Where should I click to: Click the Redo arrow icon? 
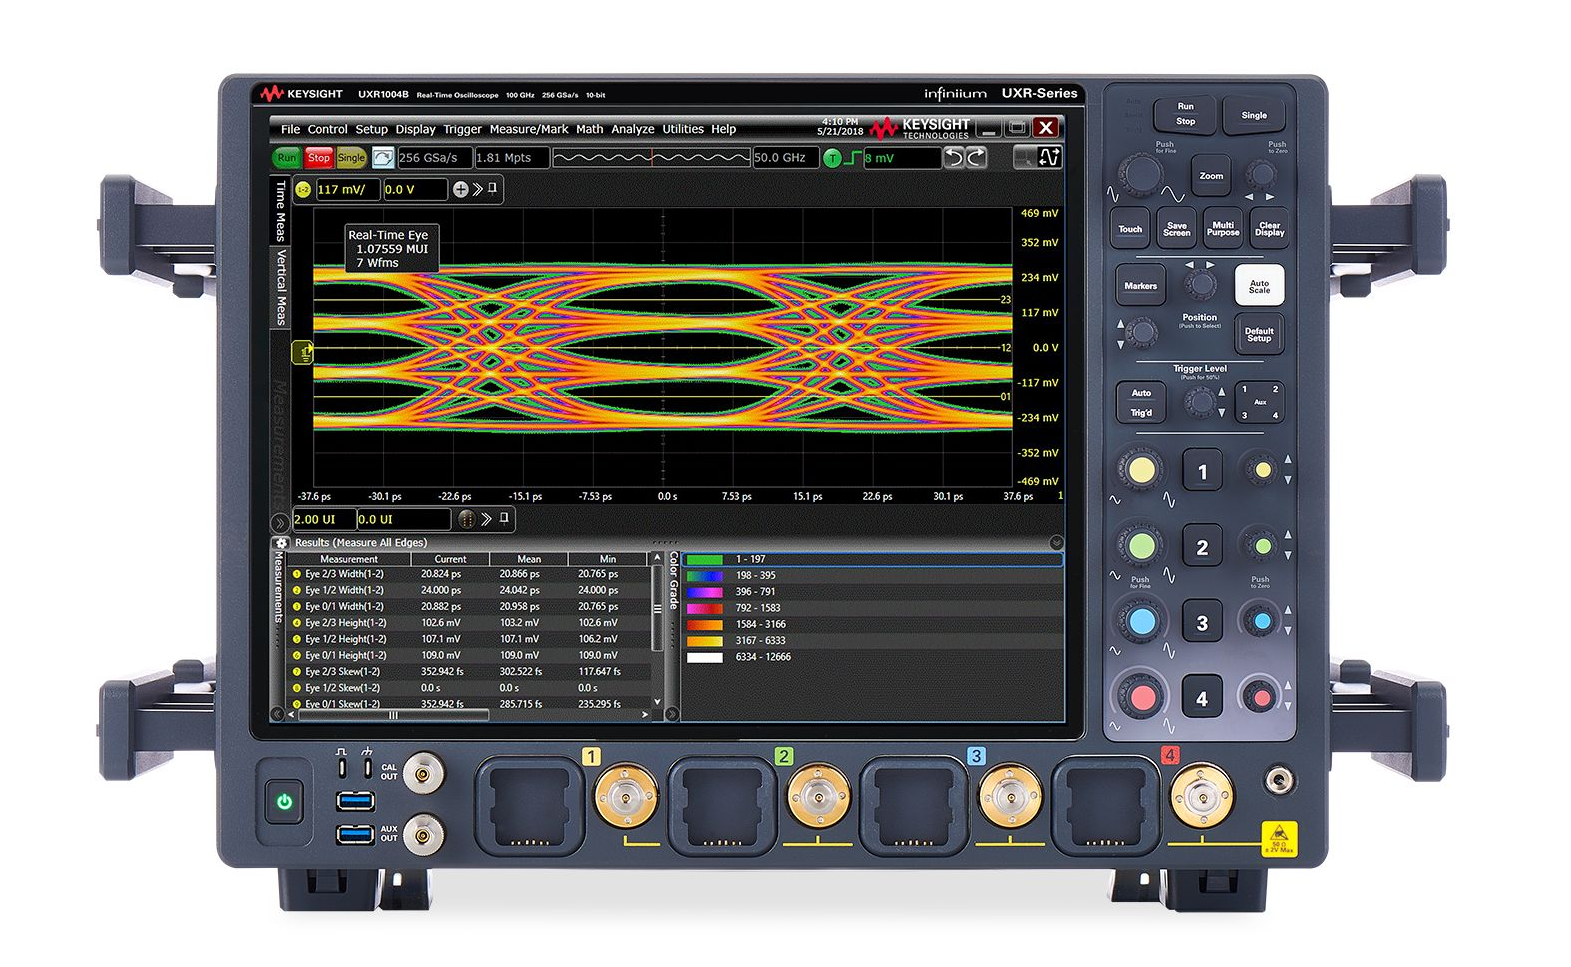point(976,157)
